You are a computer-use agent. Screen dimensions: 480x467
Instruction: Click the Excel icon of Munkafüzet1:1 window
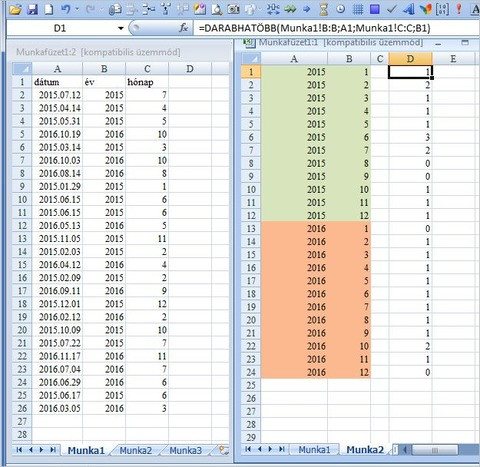click(x=249, y=43)
